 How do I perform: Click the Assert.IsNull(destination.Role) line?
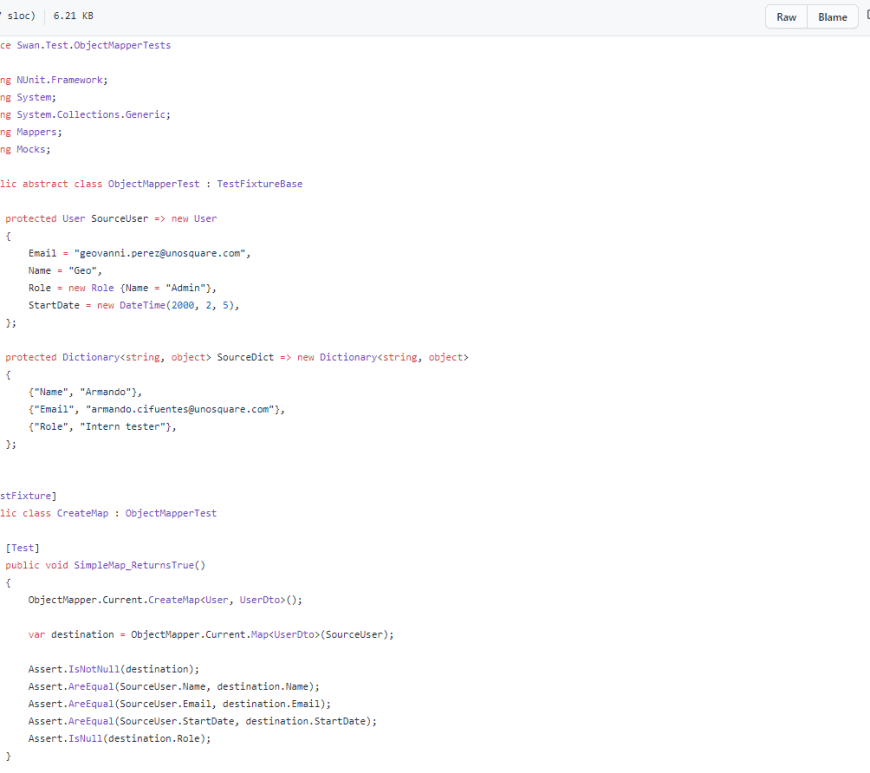pyautogui.click(x=120, y=738)
